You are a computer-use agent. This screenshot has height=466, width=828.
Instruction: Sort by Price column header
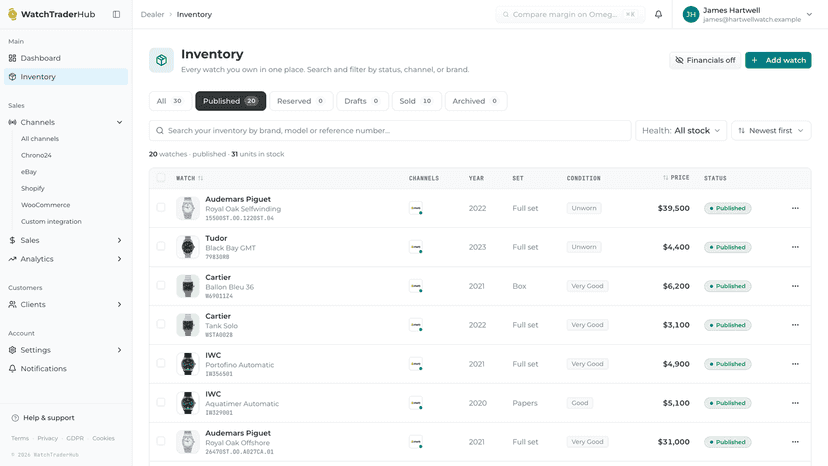click(x=676, y=178)
